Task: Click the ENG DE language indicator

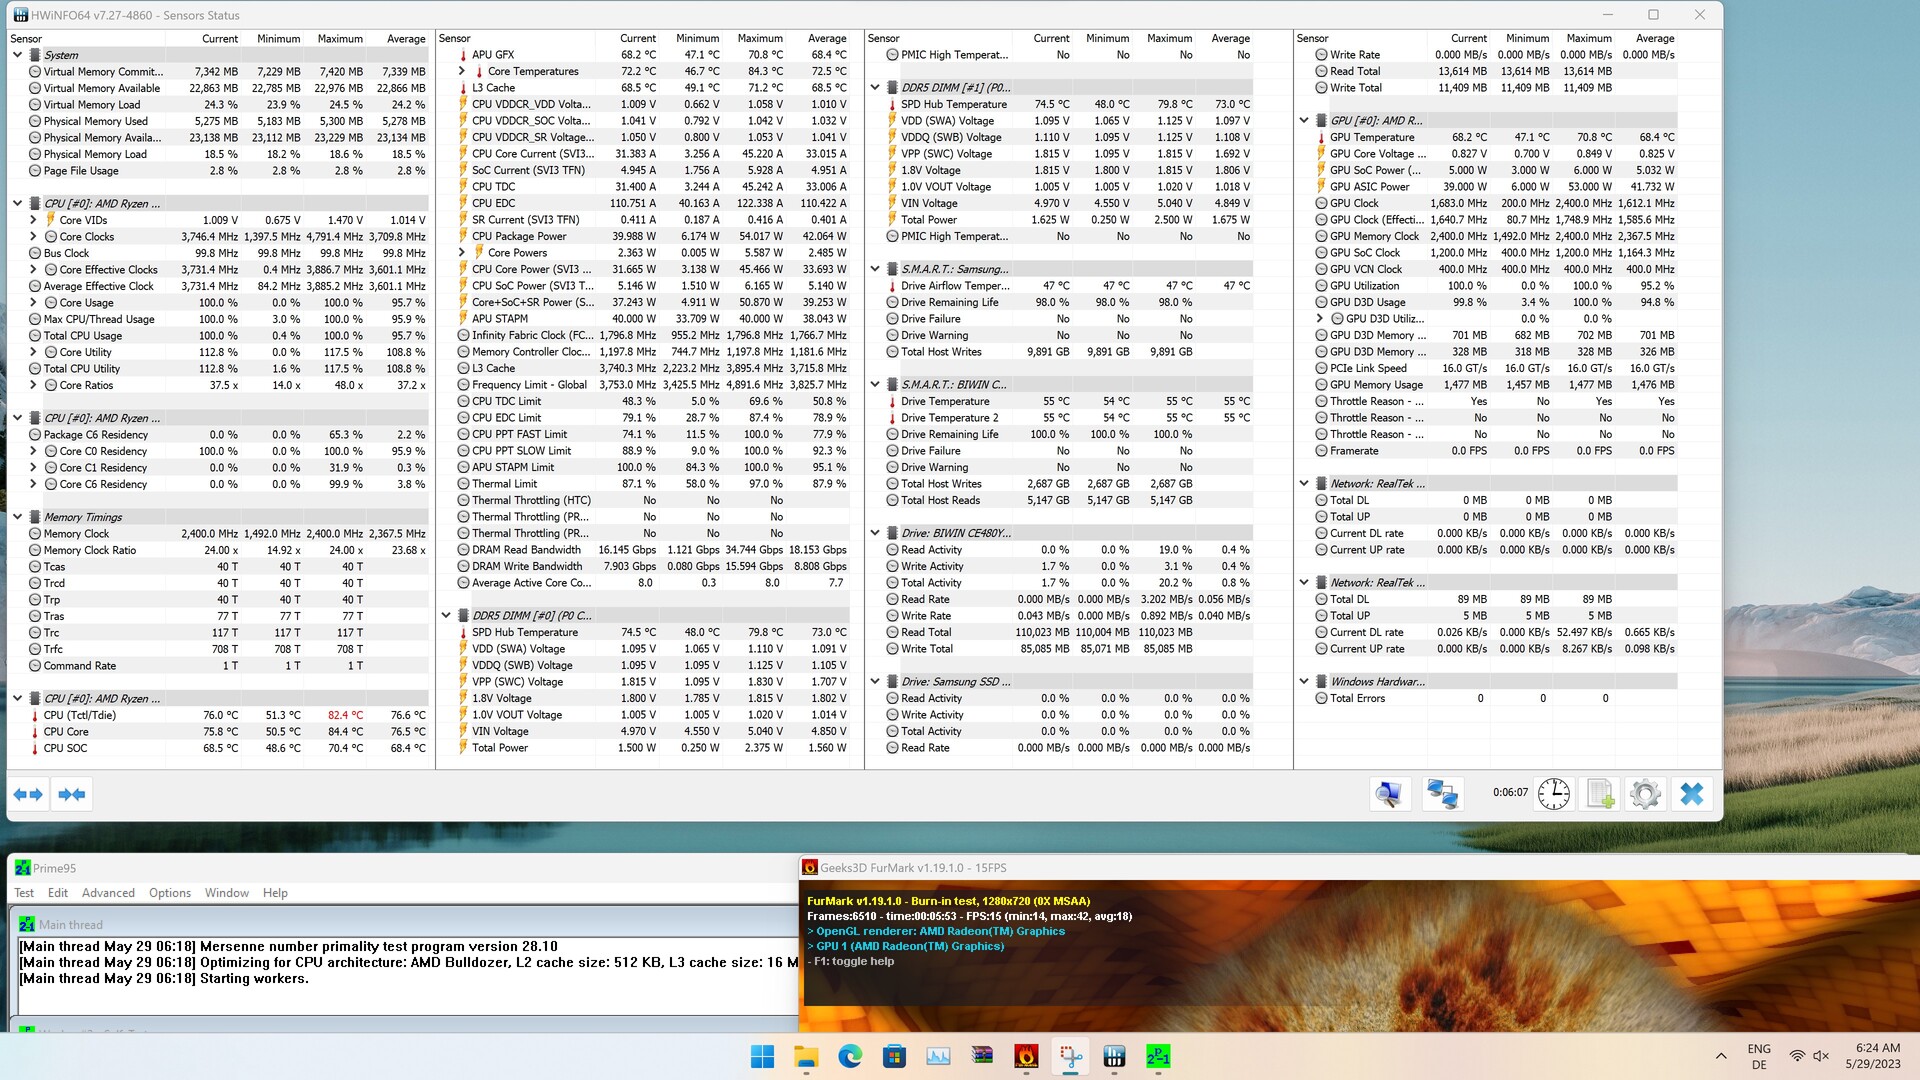Action: click(1759, 1056)
